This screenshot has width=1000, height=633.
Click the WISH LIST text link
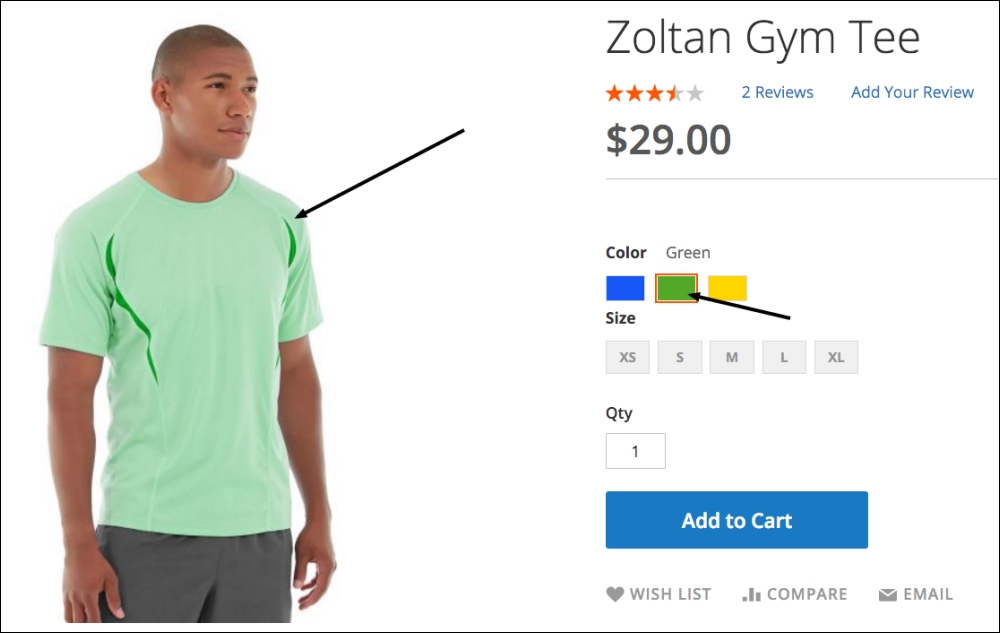[670, 594]
